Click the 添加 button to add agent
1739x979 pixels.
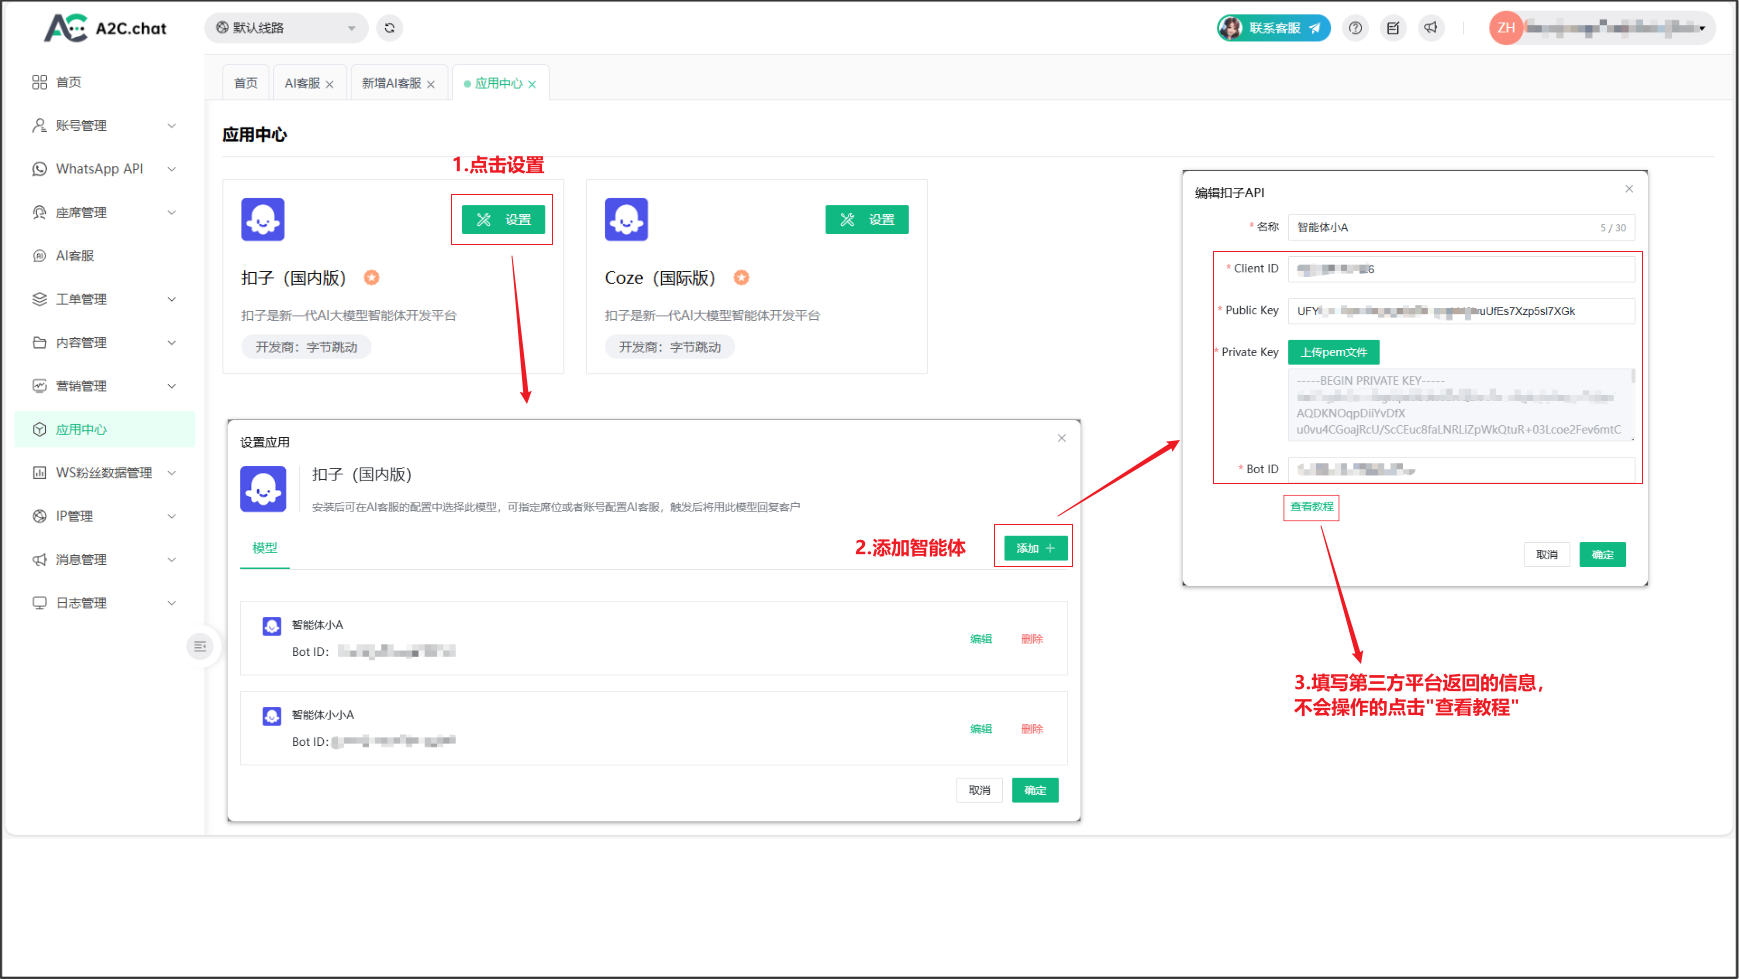(x=1035, y=548)
